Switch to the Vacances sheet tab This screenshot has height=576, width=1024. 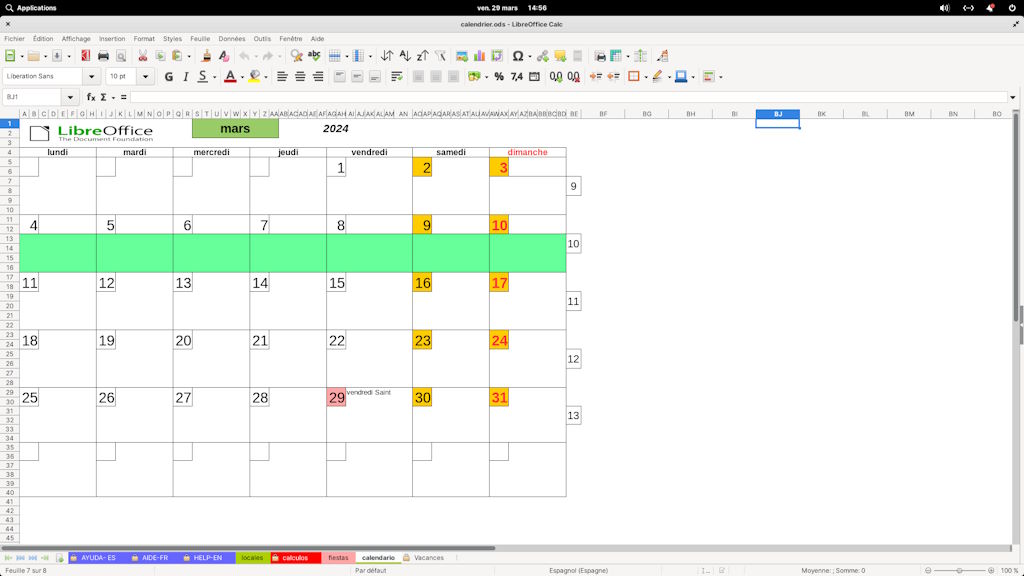pyautogui.click(x=428, y=558)
